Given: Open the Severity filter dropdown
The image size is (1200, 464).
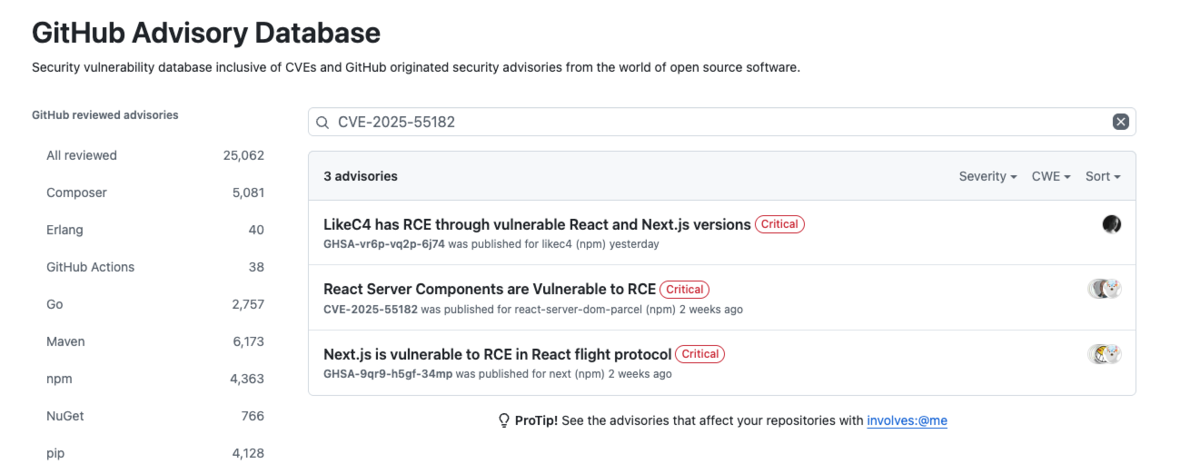Looking at the screenshot, I should pyautogui.click(x=988, y=176).
